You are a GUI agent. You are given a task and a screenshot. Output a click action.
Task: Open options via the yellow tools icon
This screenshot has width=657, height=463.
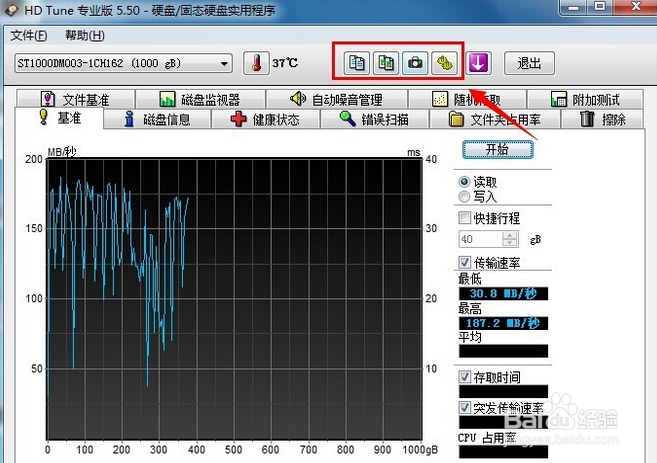click(443, 63)
